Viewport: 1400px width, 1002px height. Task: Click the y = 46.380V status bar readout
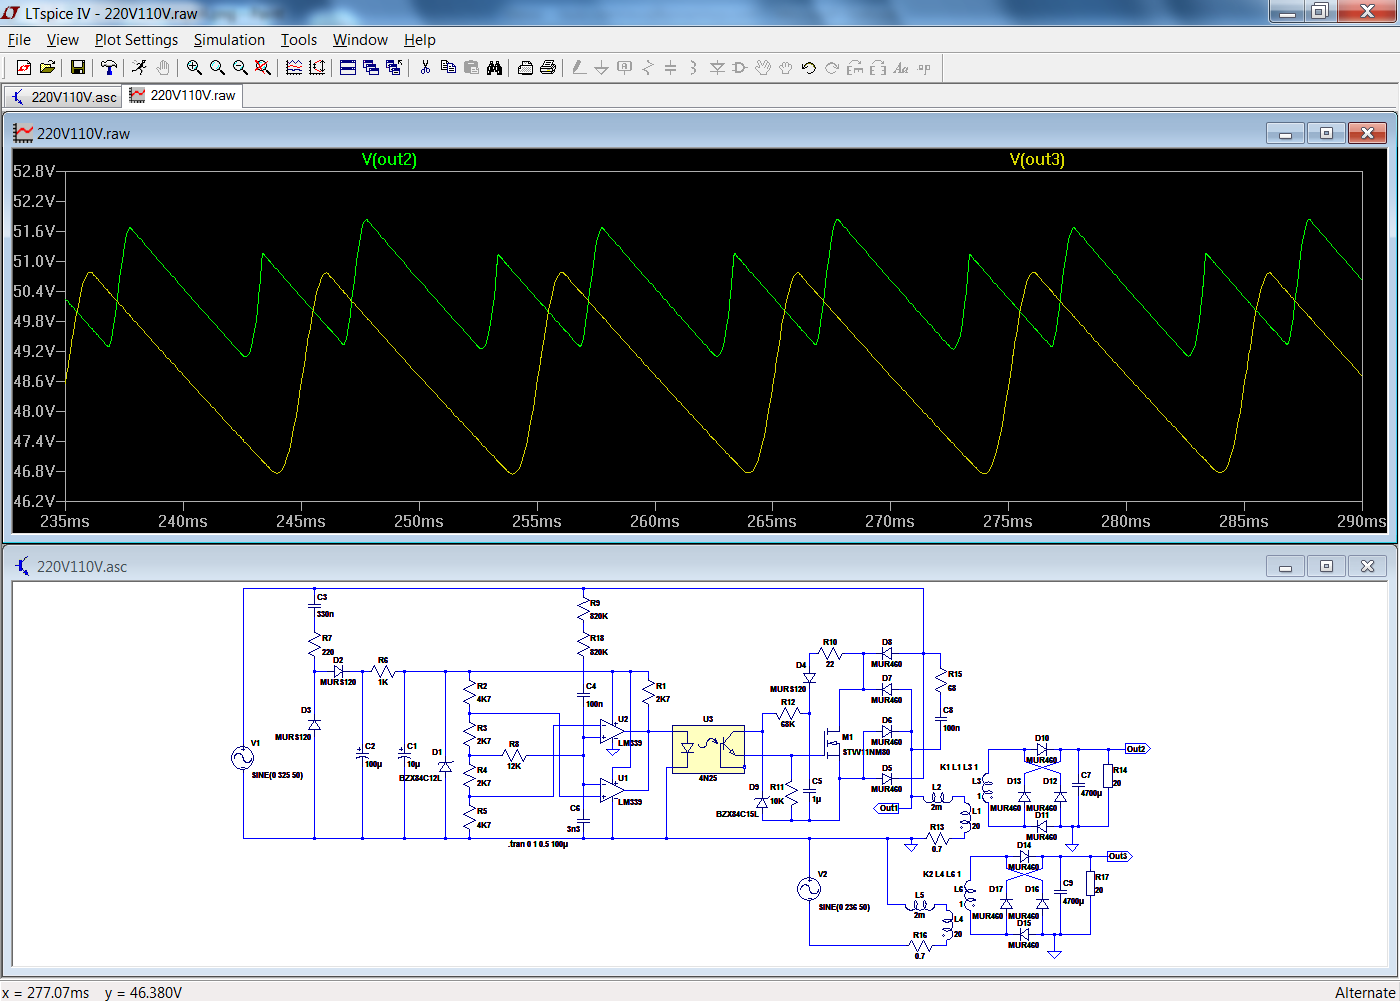pyautogui.click(x=143, y=992)
